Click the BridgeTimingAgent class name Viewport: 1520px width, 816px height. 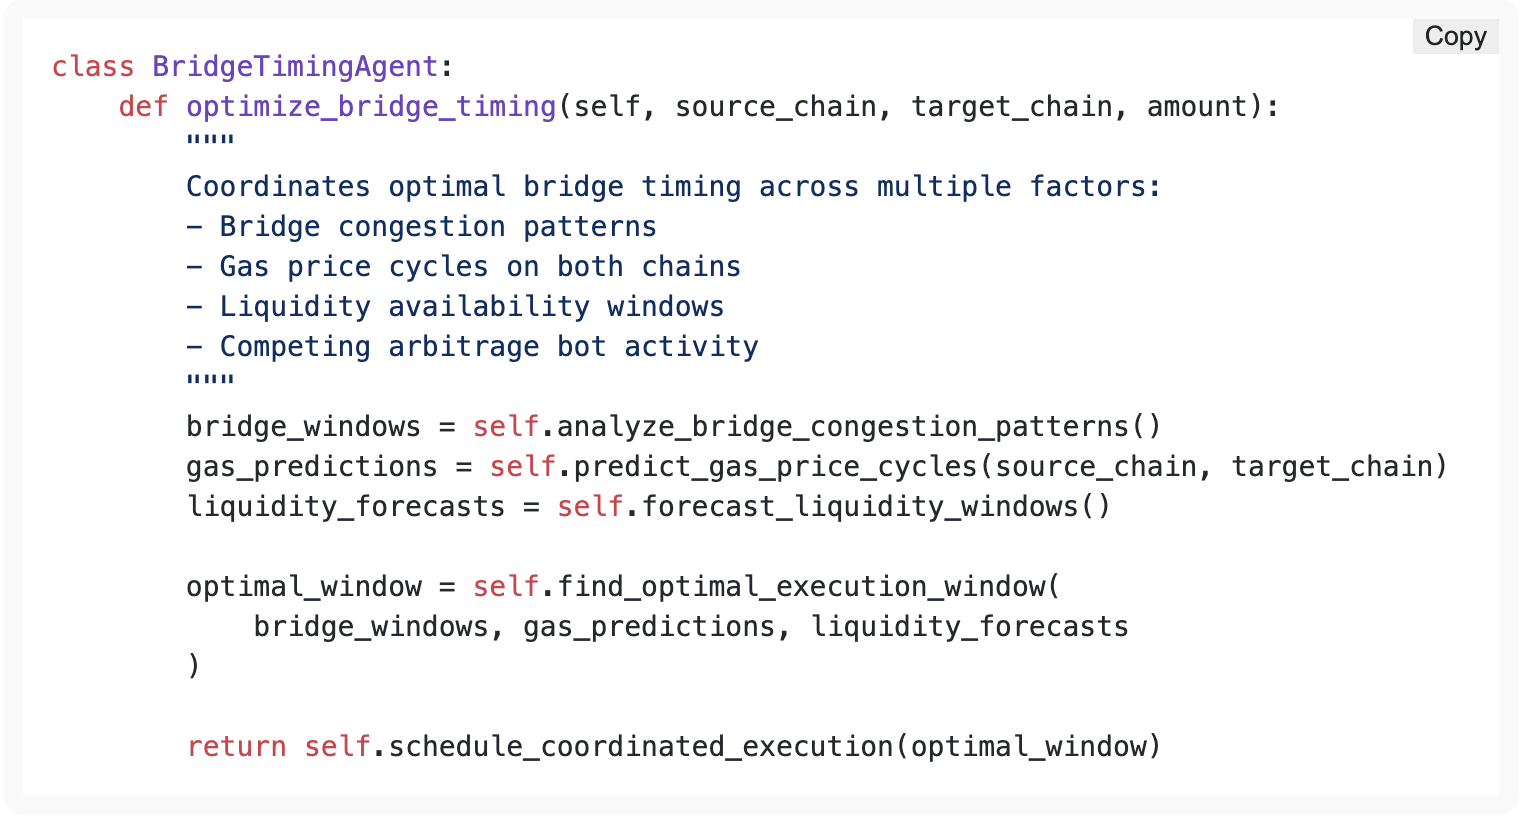click(295, 67)
